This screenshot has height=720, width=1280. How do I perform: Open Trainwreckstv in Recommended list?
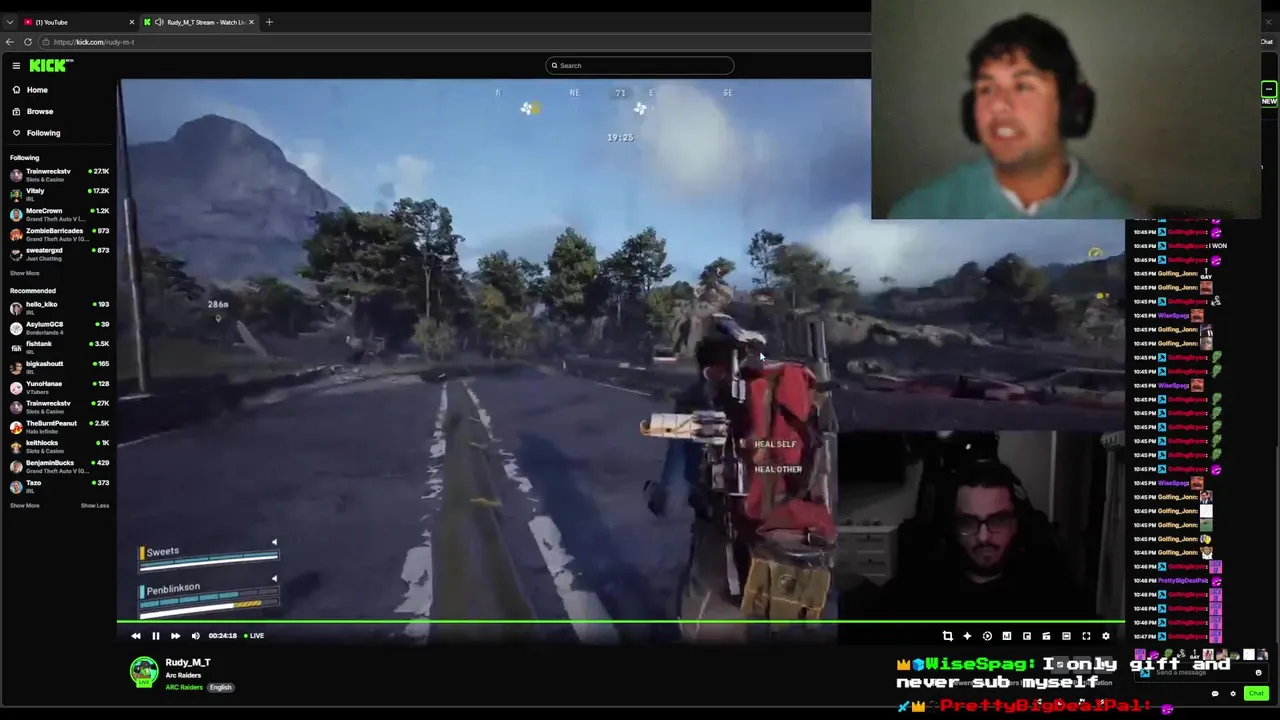[60, 407]
